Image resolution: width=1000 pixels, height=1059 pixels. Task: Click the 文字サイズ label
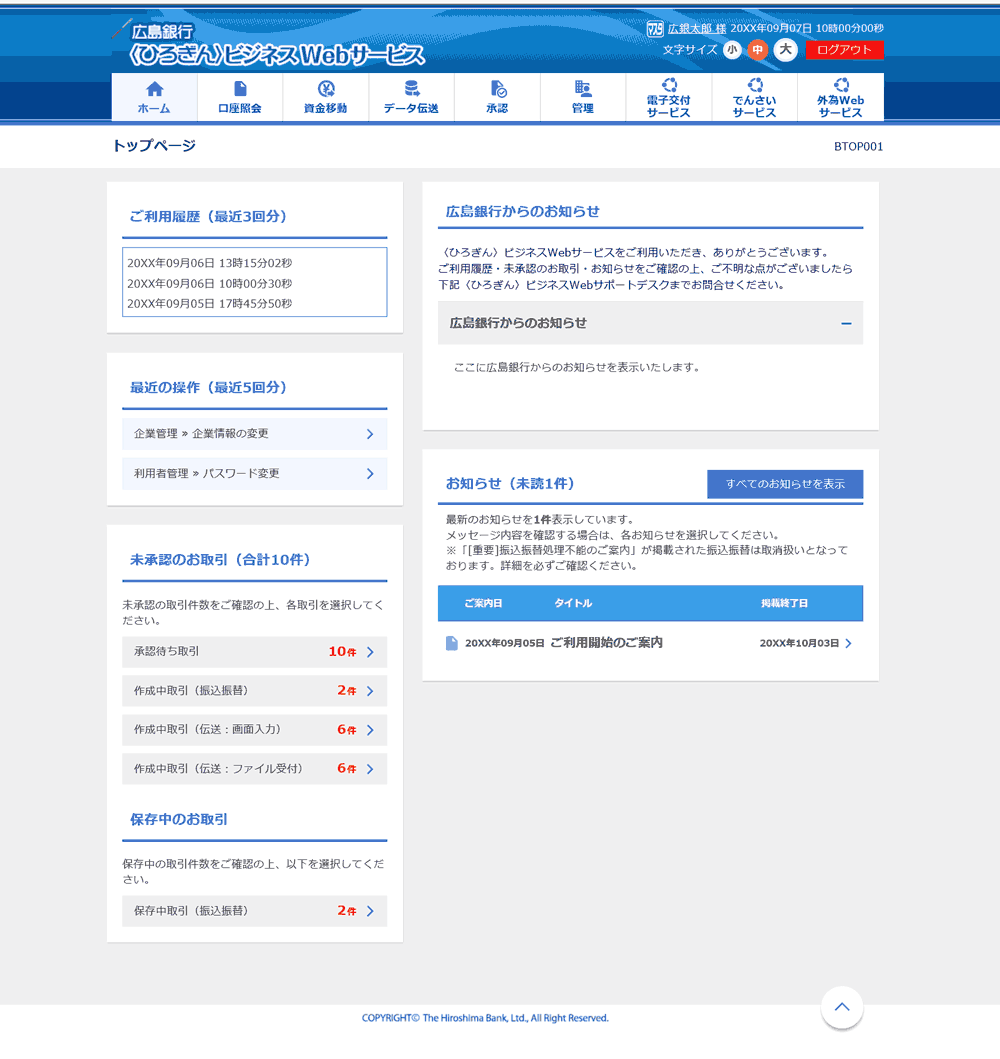click(690, 50)
